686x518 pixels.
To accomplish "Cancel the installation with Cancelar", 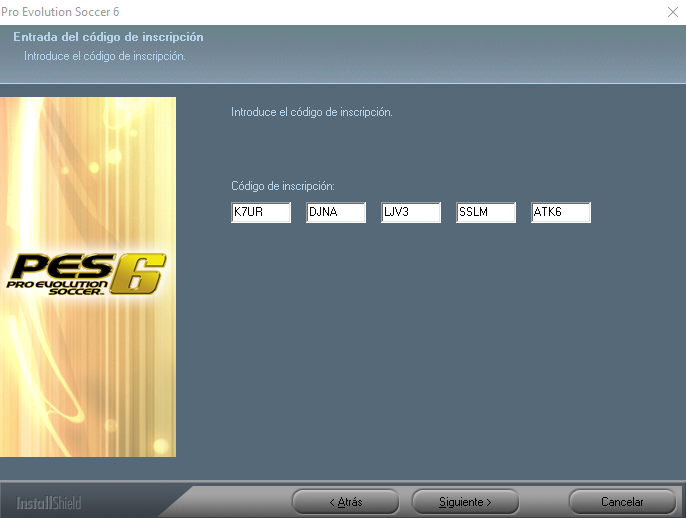I will (622, 501).
